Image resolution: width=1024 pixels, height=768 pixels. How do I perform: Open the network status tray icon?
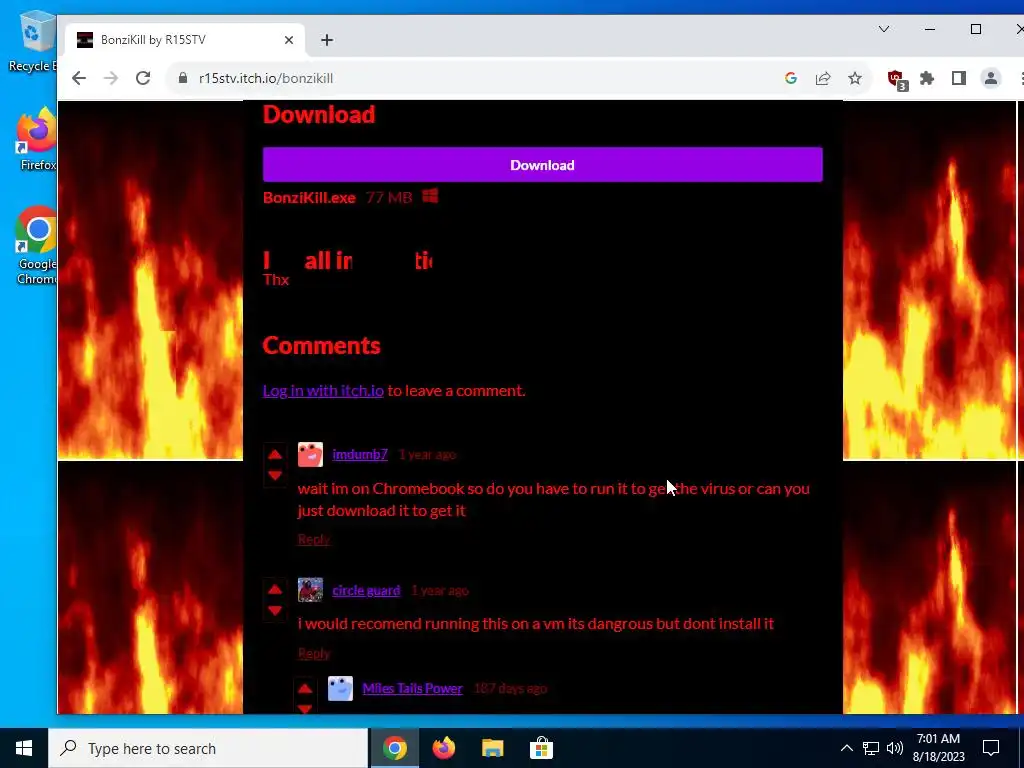[871, 748]
